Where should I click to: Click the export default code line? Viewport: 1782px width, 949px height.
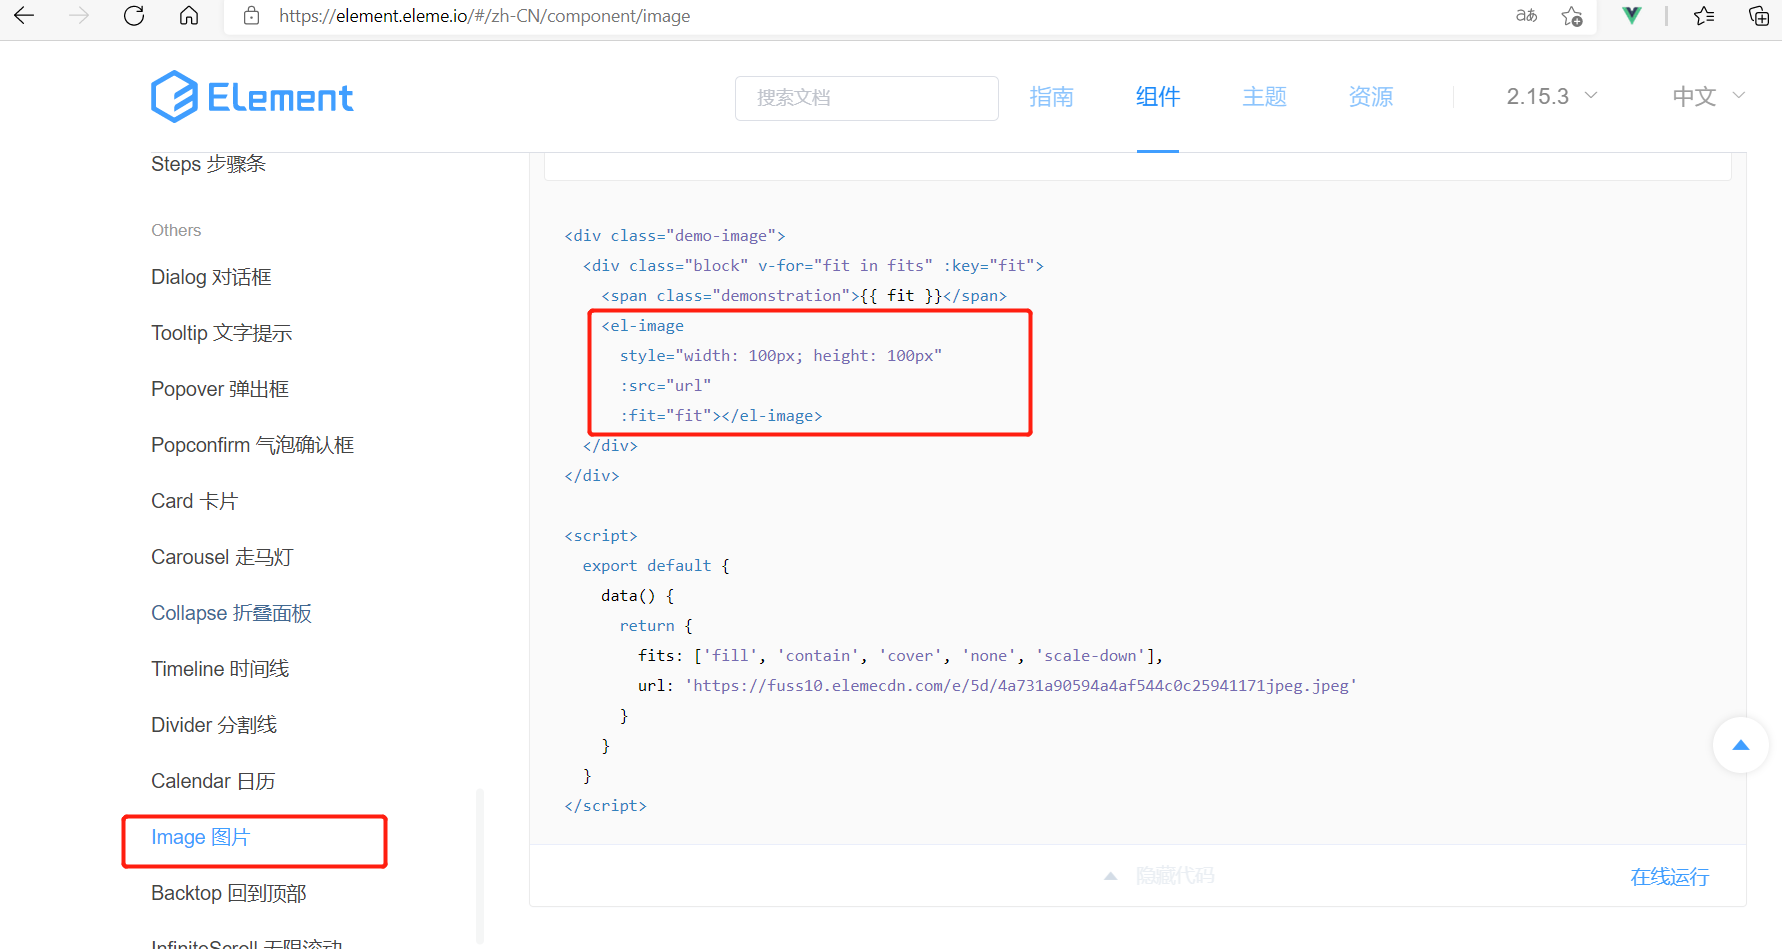657,566
